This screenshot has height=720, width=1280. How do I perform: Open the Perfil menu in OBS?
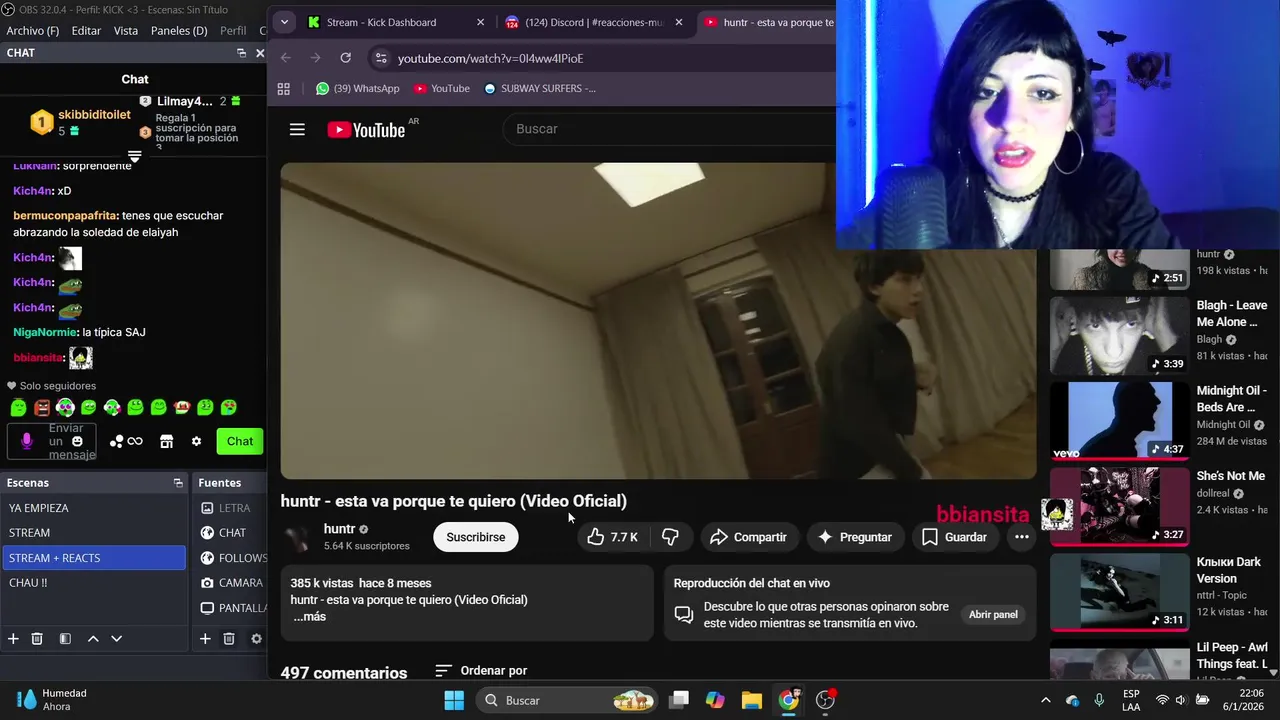pyautogui.click(x=233, y=31)
